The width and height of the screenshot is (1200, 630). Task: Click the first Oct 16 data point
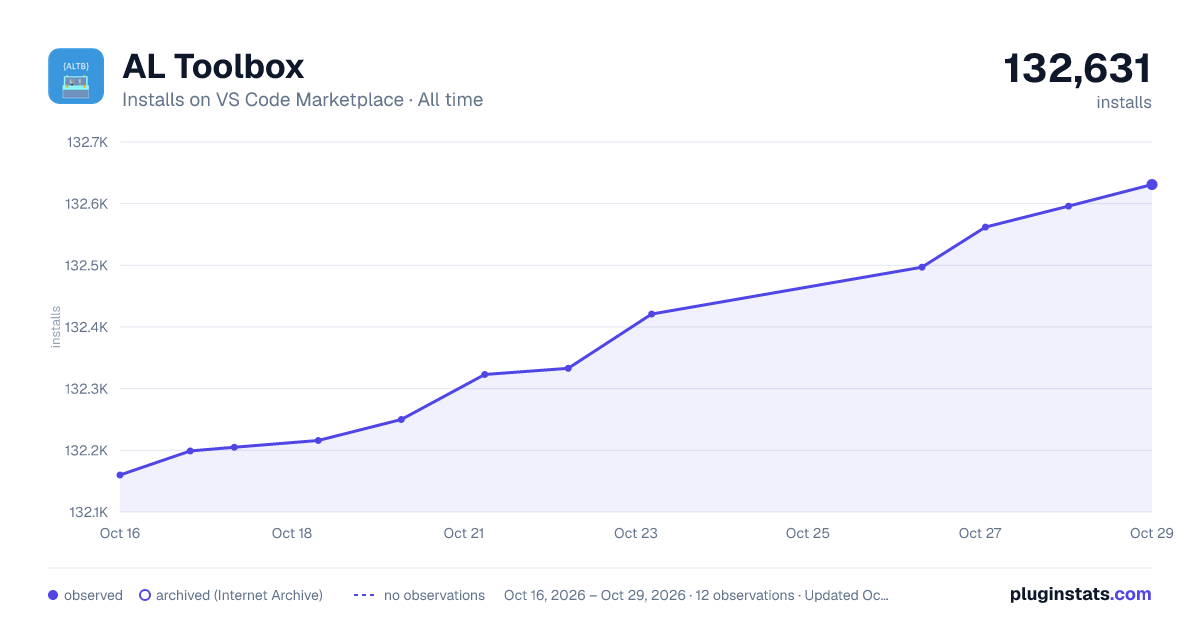pyautogui.click(x=120, y=475)
